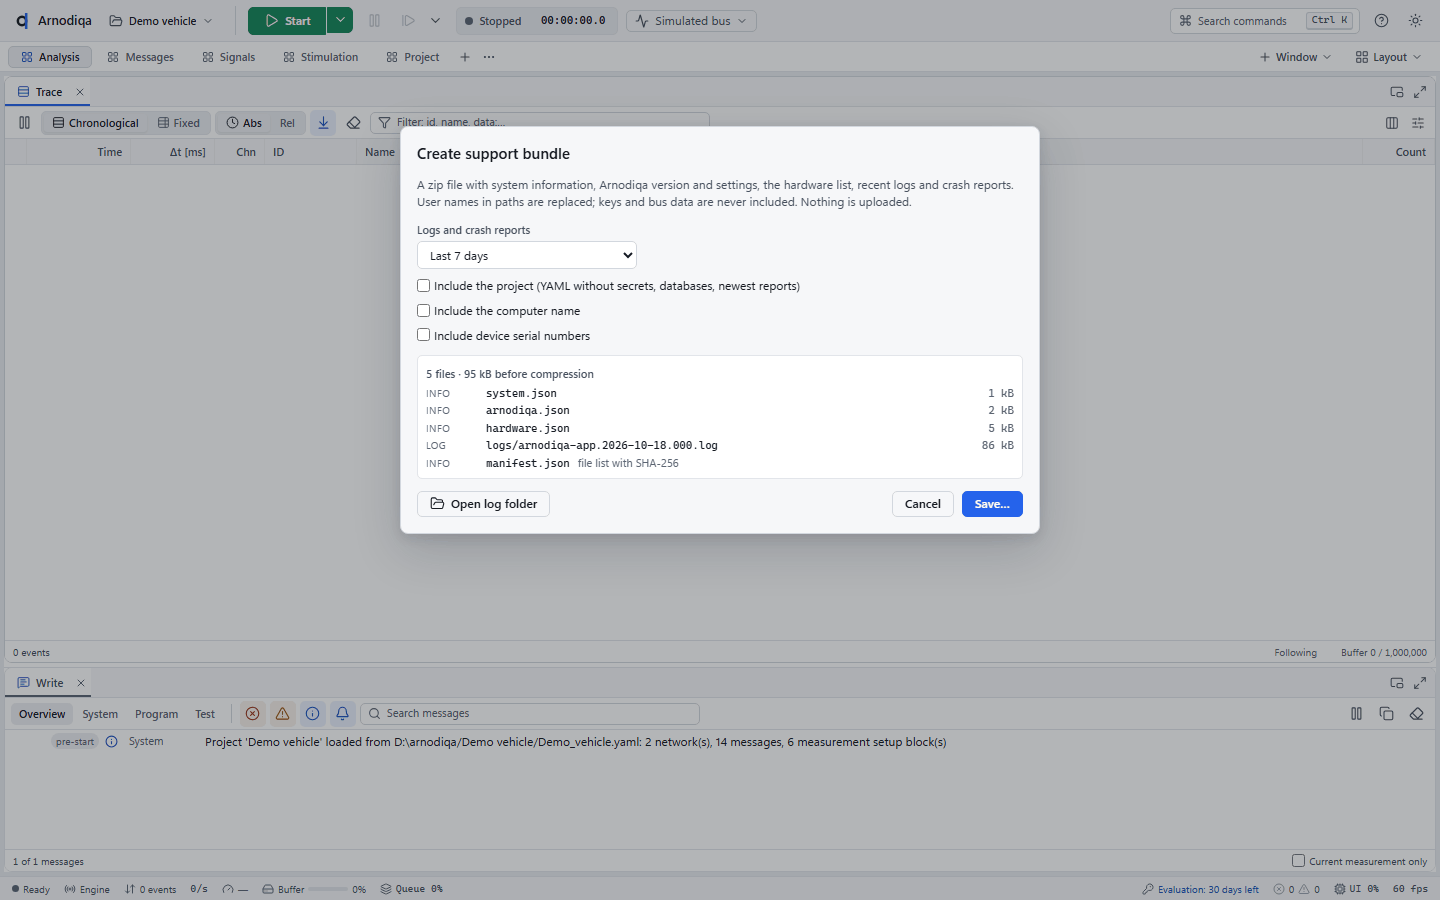Toggle the info filter icon in Write toolbar
Viewport: 1440px width, 900px height.
tap(313, 714)
